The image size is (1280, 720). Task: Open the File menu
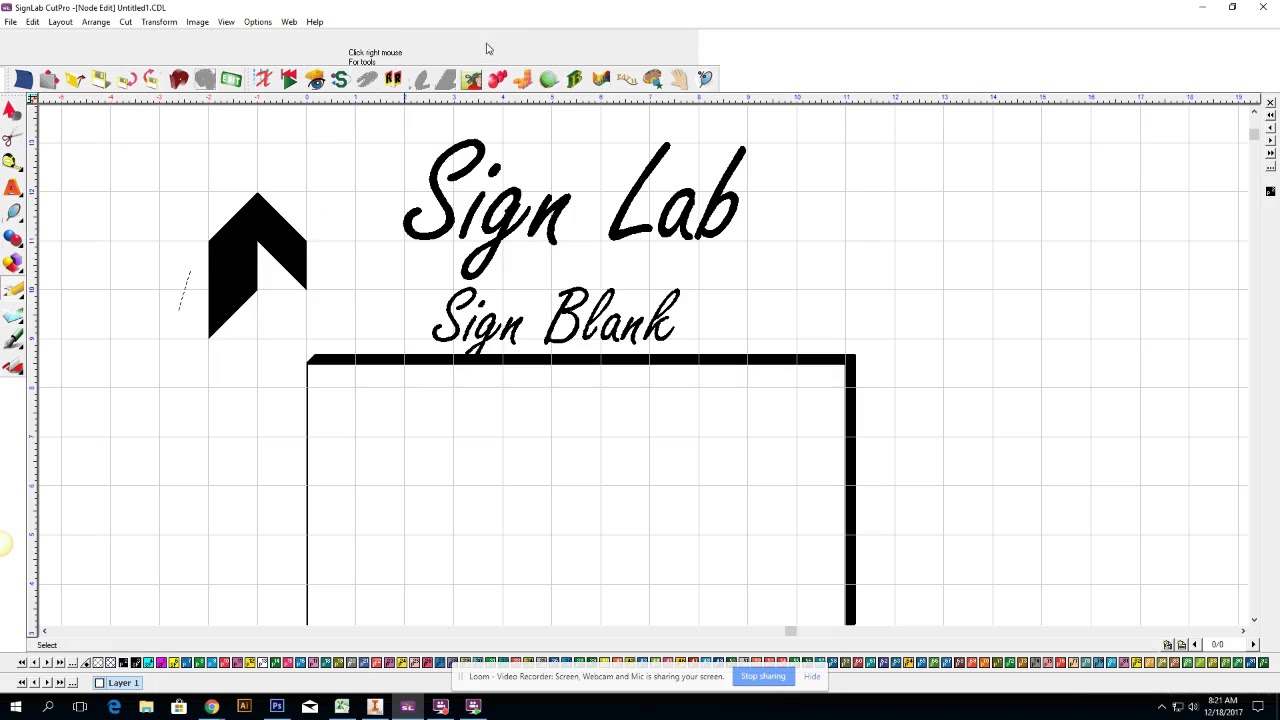(10, 22)
